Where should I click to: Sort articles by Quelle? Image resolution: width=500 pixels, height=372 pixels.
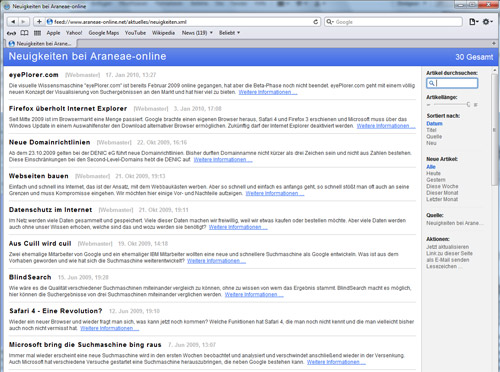pos(434,136)
